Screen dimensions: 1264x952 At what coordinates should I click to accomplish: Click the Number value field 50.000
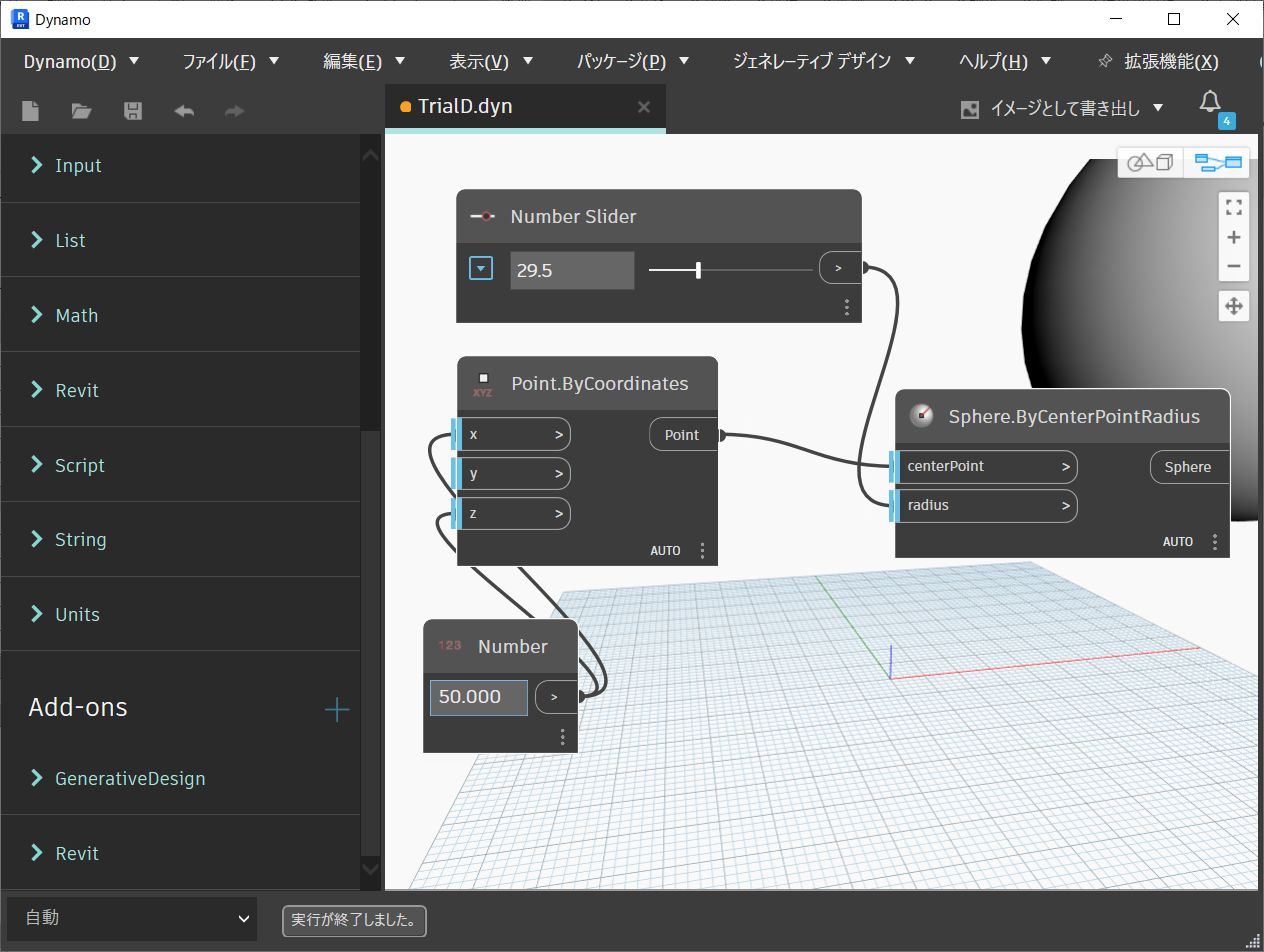point(479,697)
